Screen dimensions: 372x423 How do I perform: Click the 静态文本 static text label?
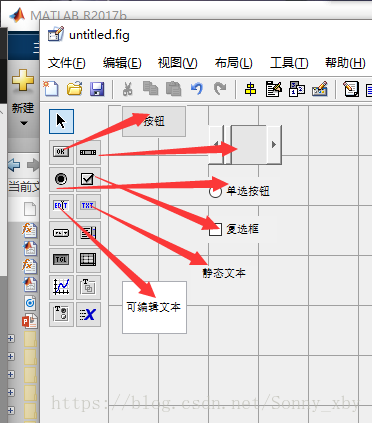click(224, 273)
